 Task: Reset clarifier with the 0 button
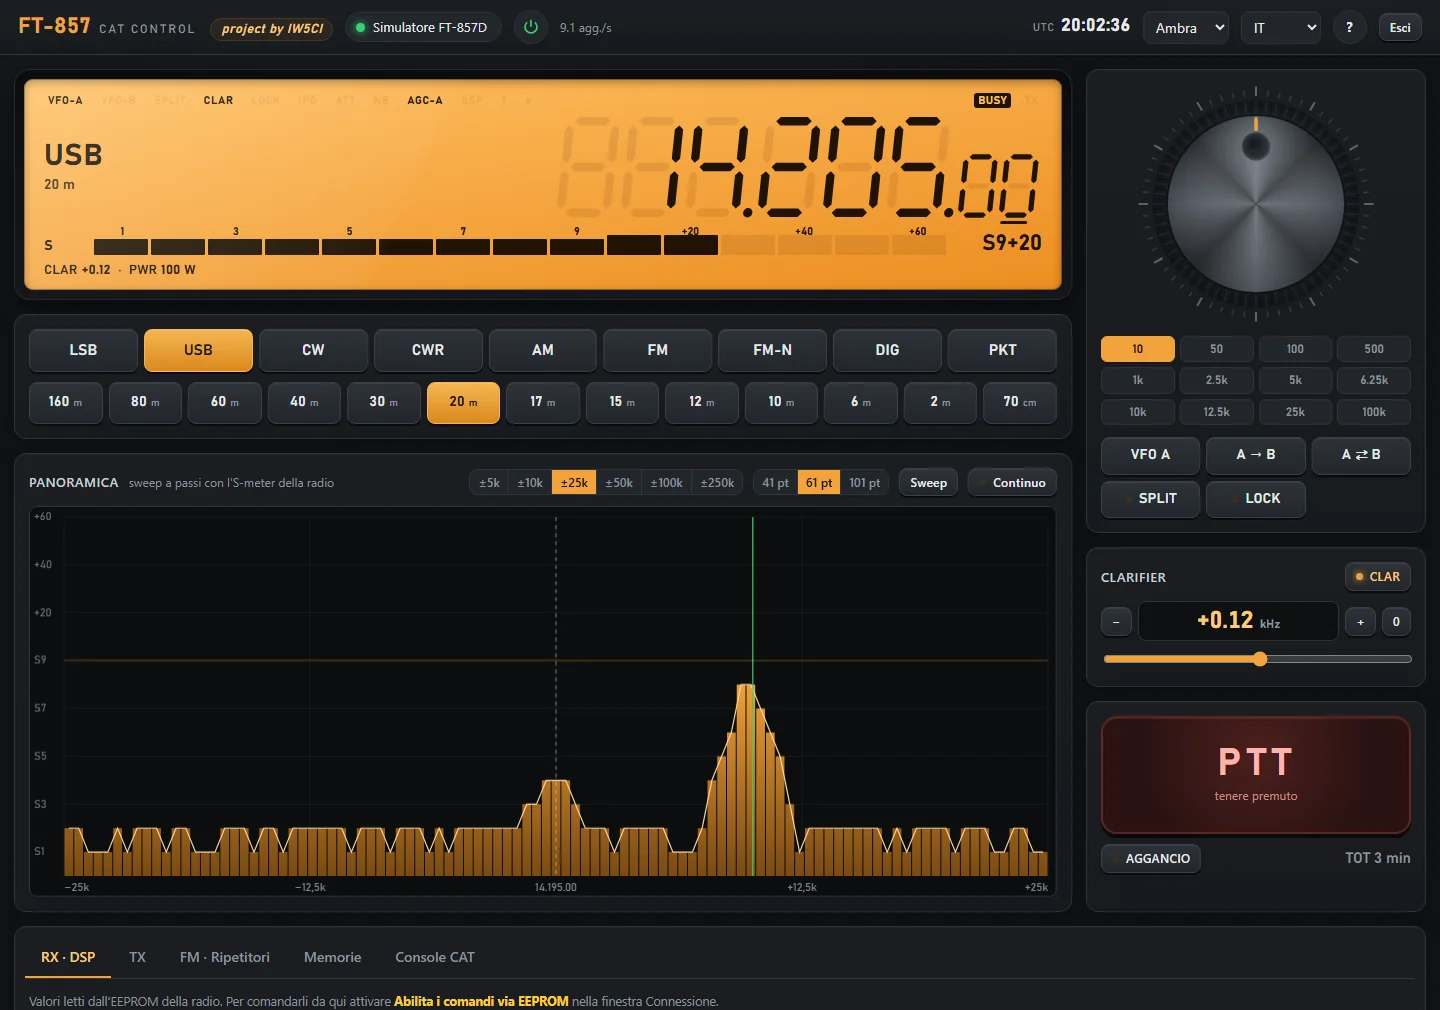(x=1396, y=622)
